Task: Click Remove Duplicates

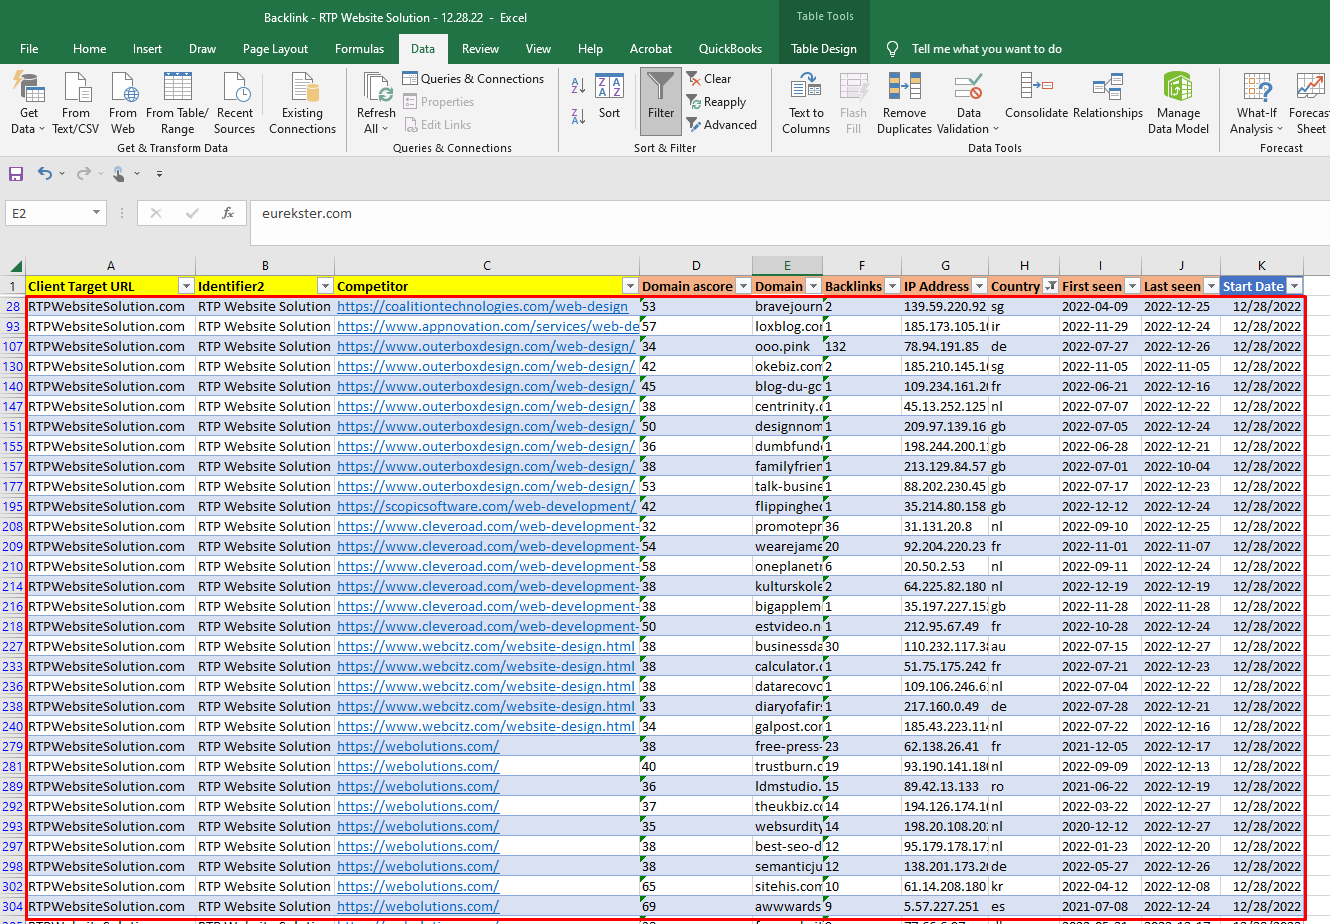Action: tap(905, 104)
